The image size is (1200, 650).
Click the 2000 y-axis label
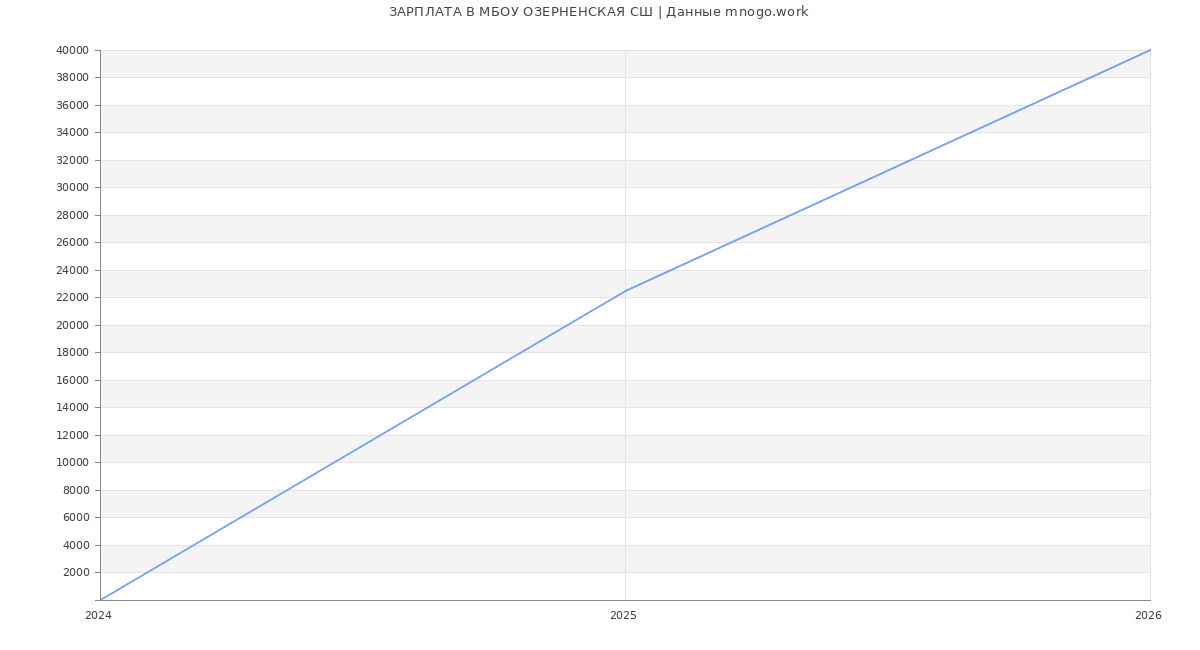[76, 573]
